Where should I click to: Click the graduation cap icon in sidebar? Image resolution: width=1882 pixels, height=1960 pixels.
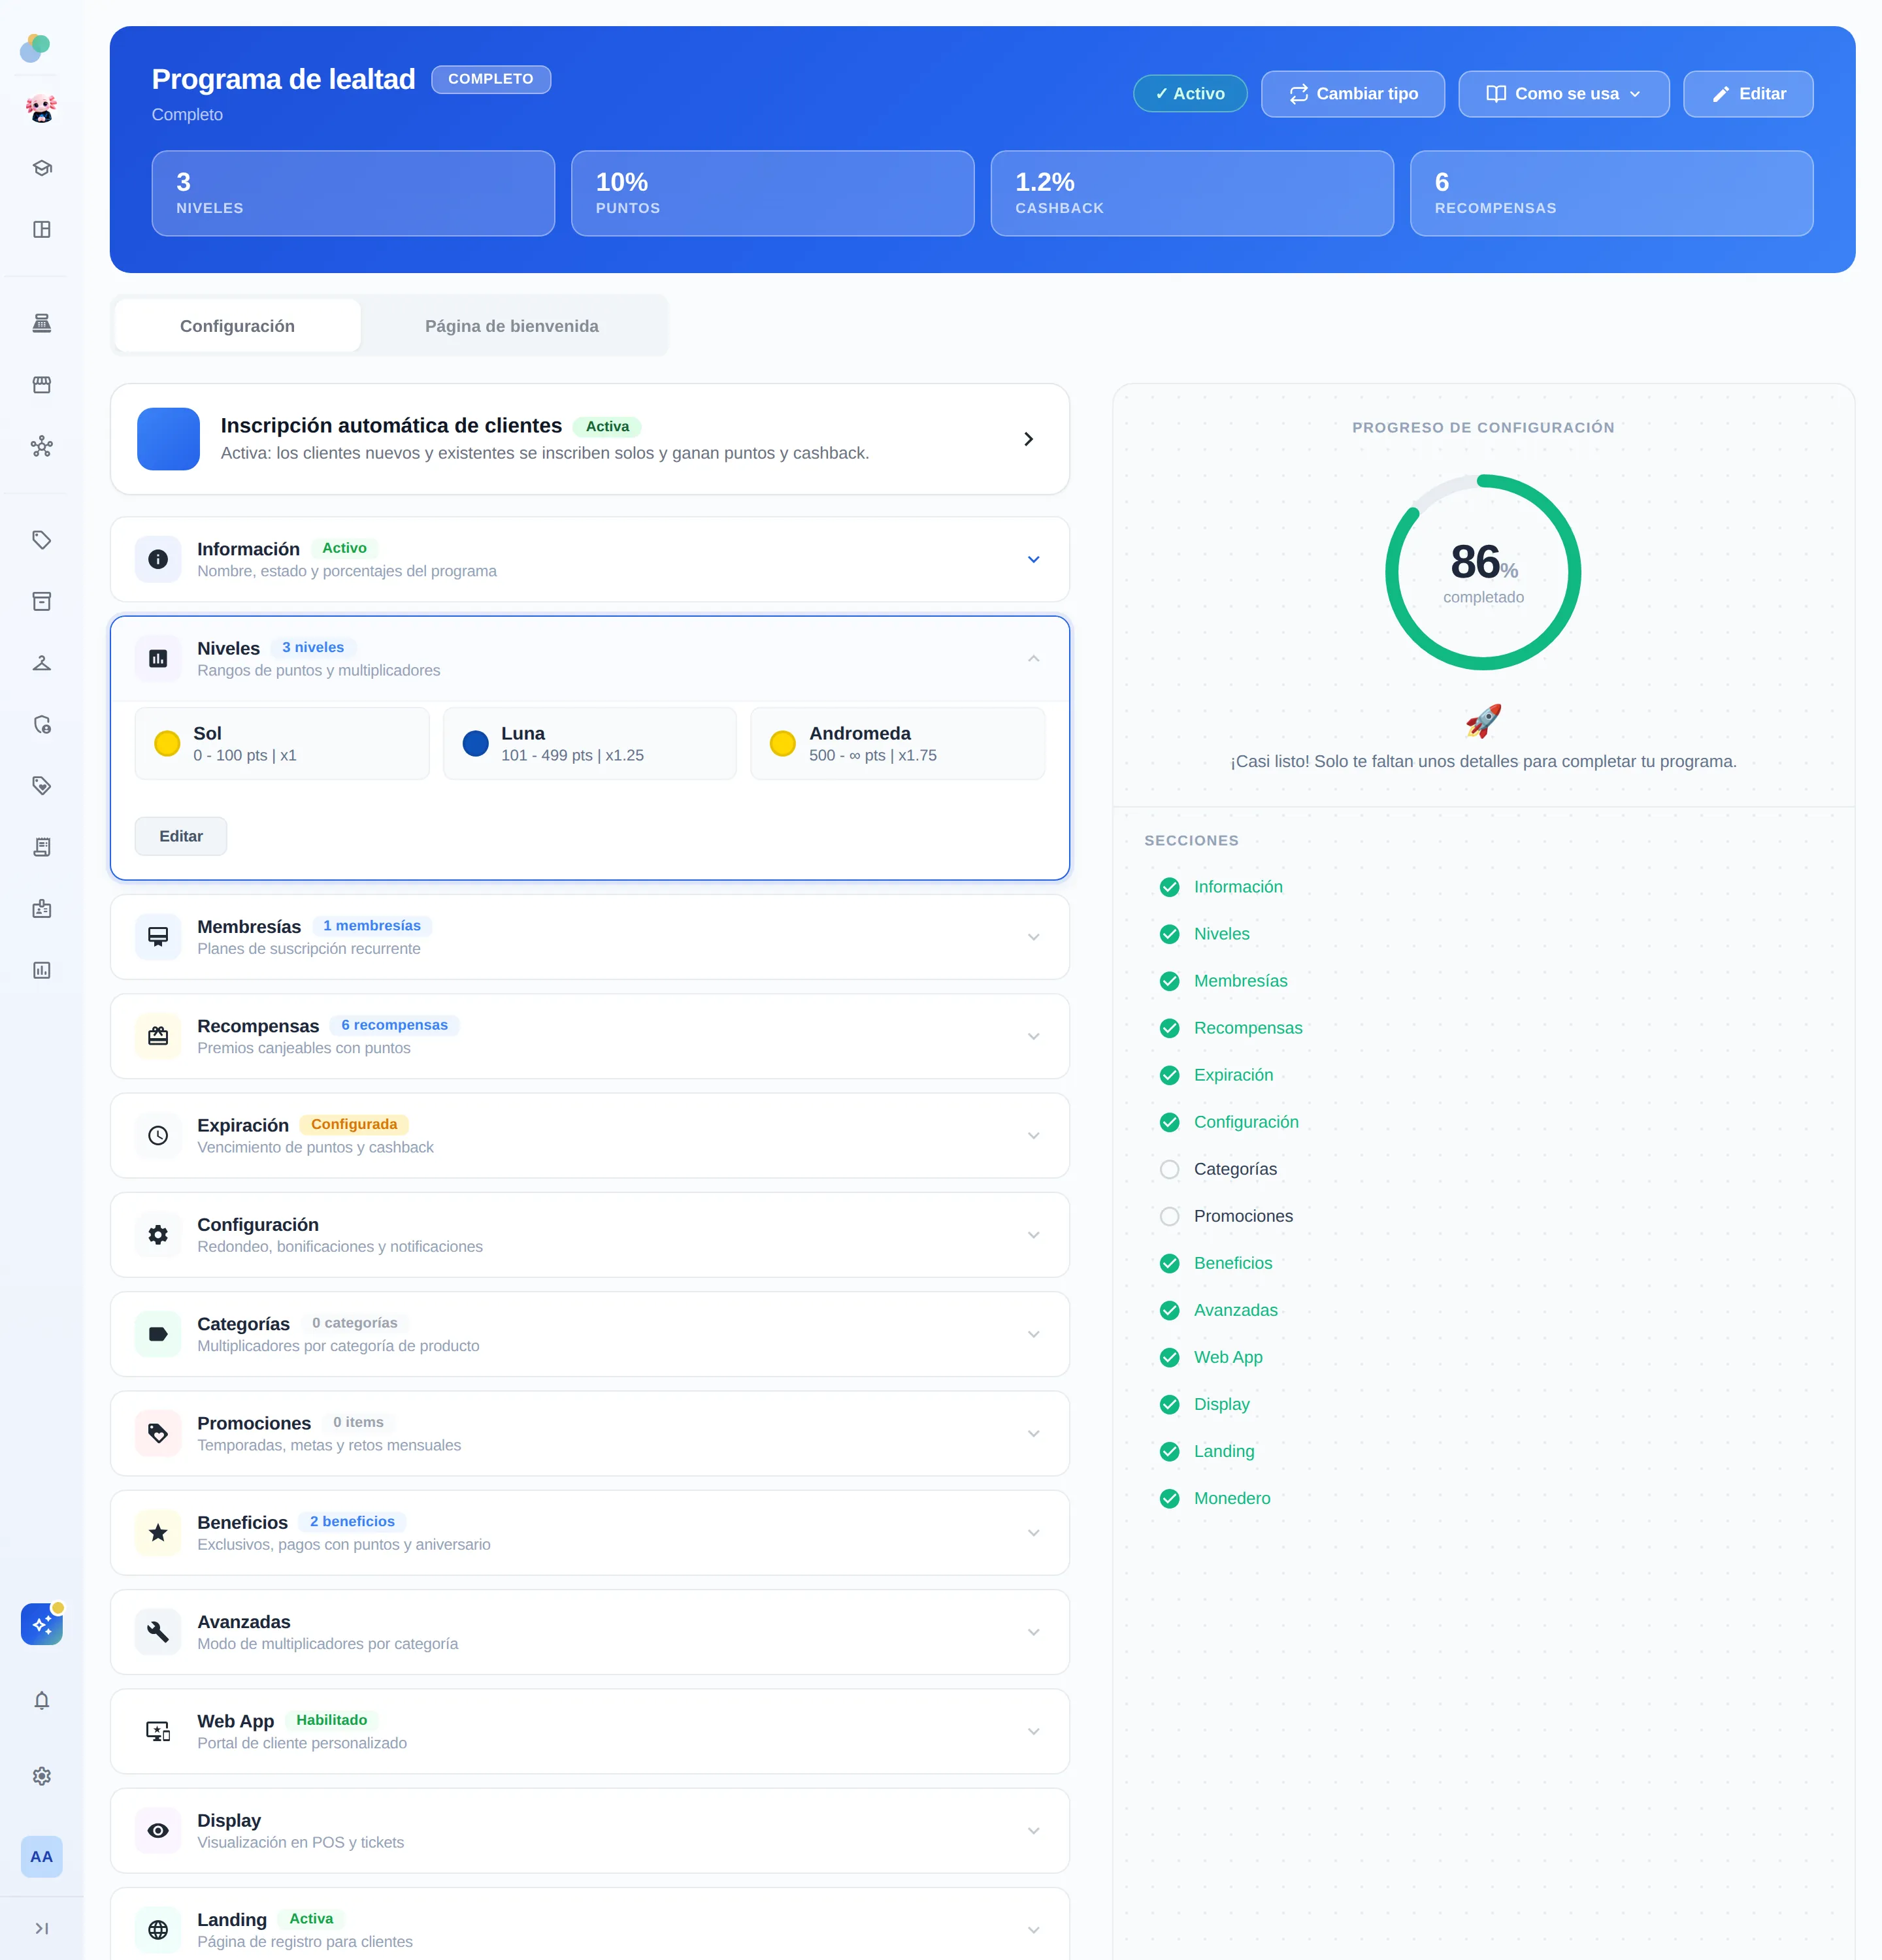coord(41,168)
